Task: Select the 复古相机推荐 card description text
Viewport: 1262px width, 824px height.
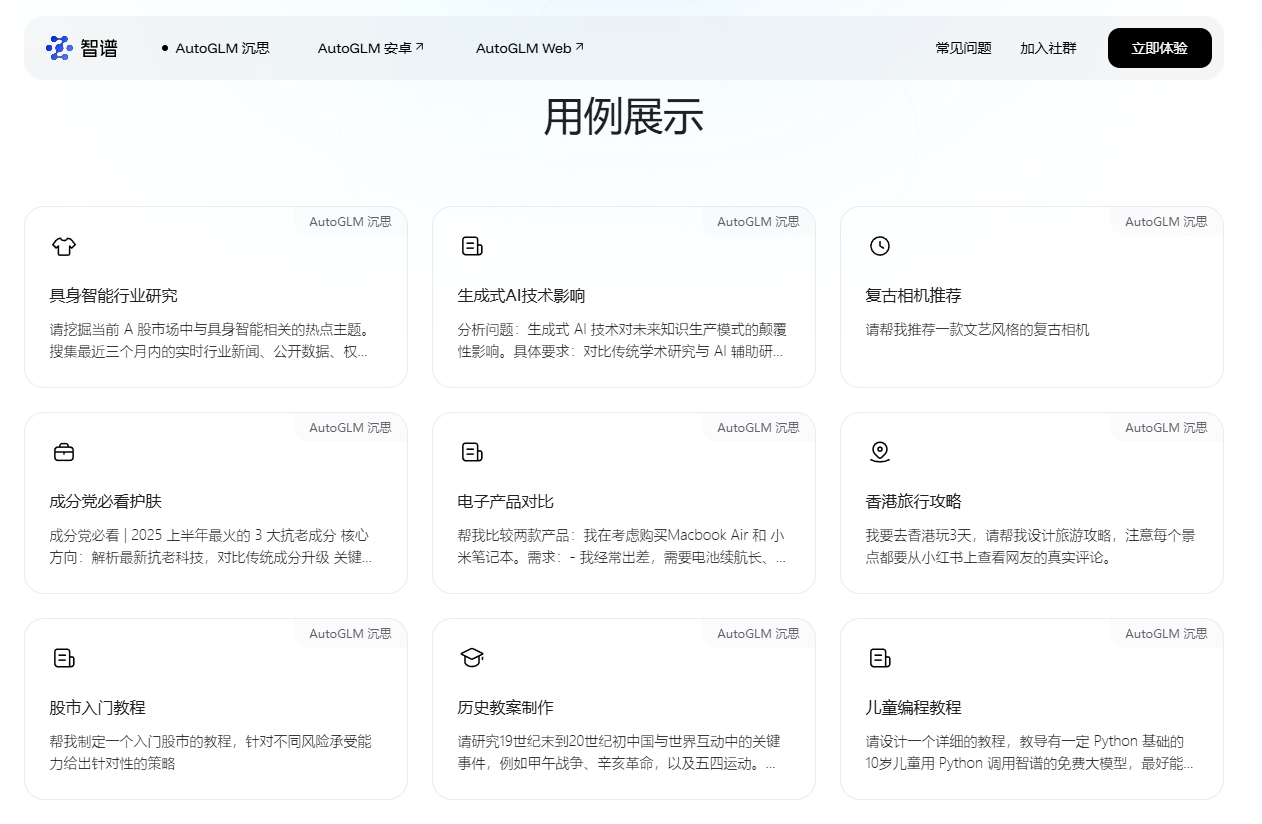Action: pos(977,330)
